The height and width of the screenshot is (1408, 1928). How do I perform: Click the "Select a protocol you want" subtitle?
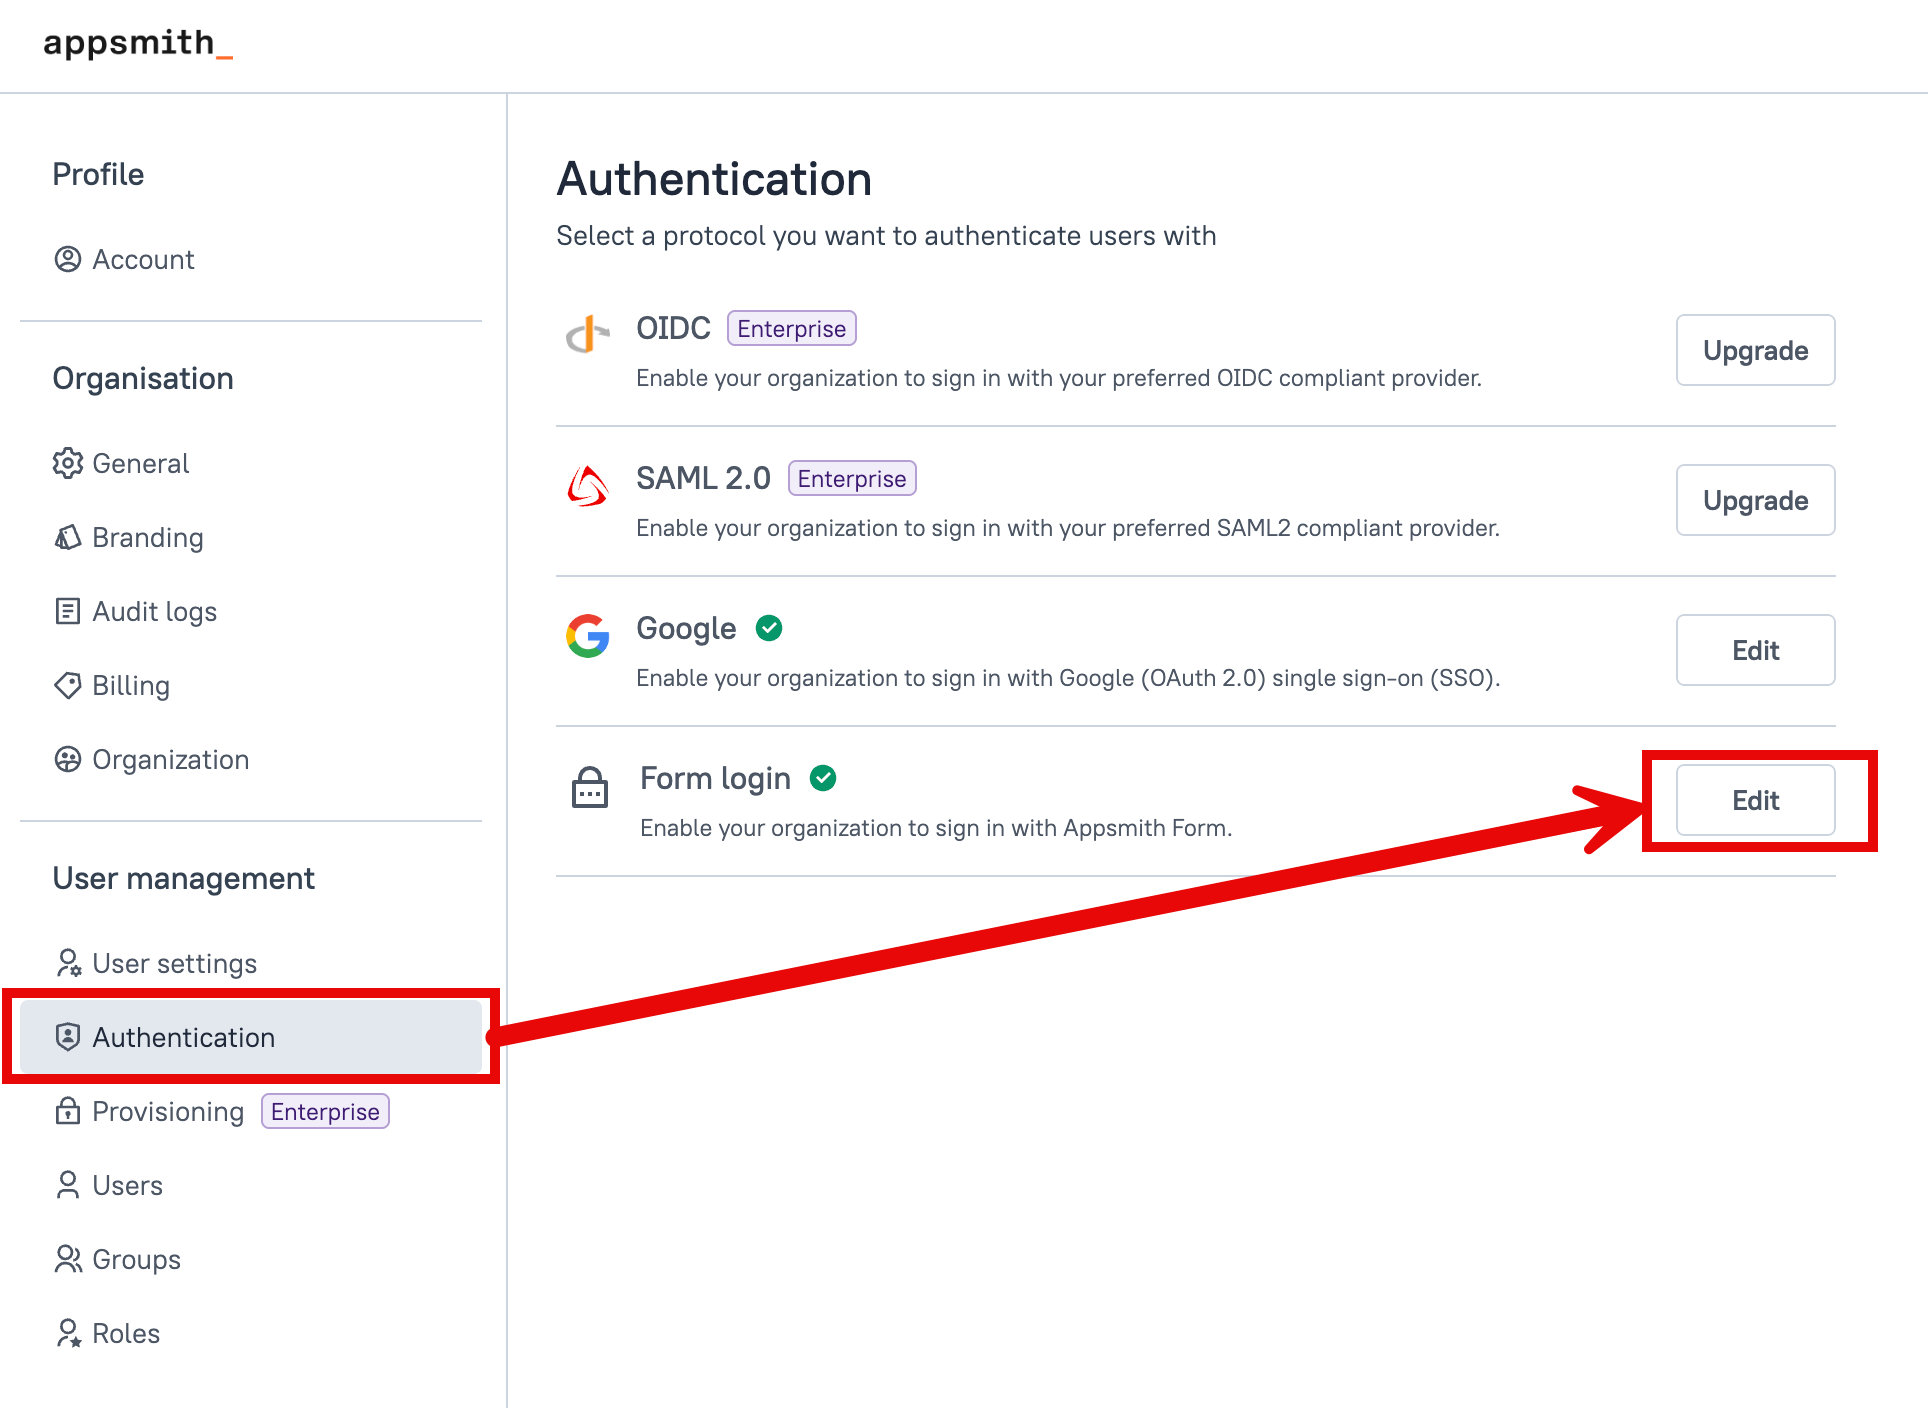pos(886,235)
